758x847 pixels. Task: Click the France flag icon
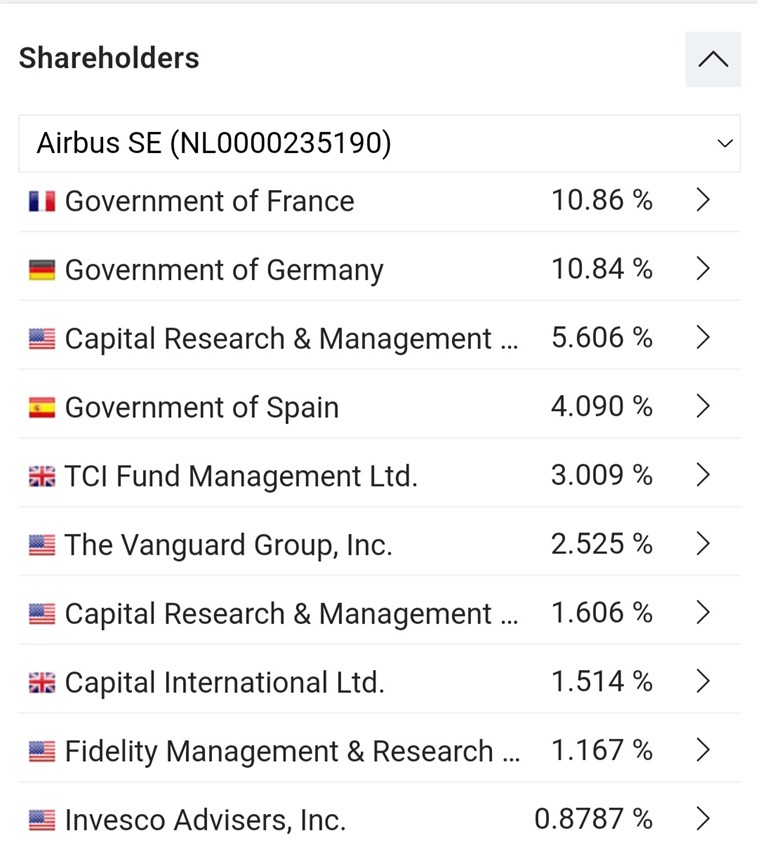[42, 201]
